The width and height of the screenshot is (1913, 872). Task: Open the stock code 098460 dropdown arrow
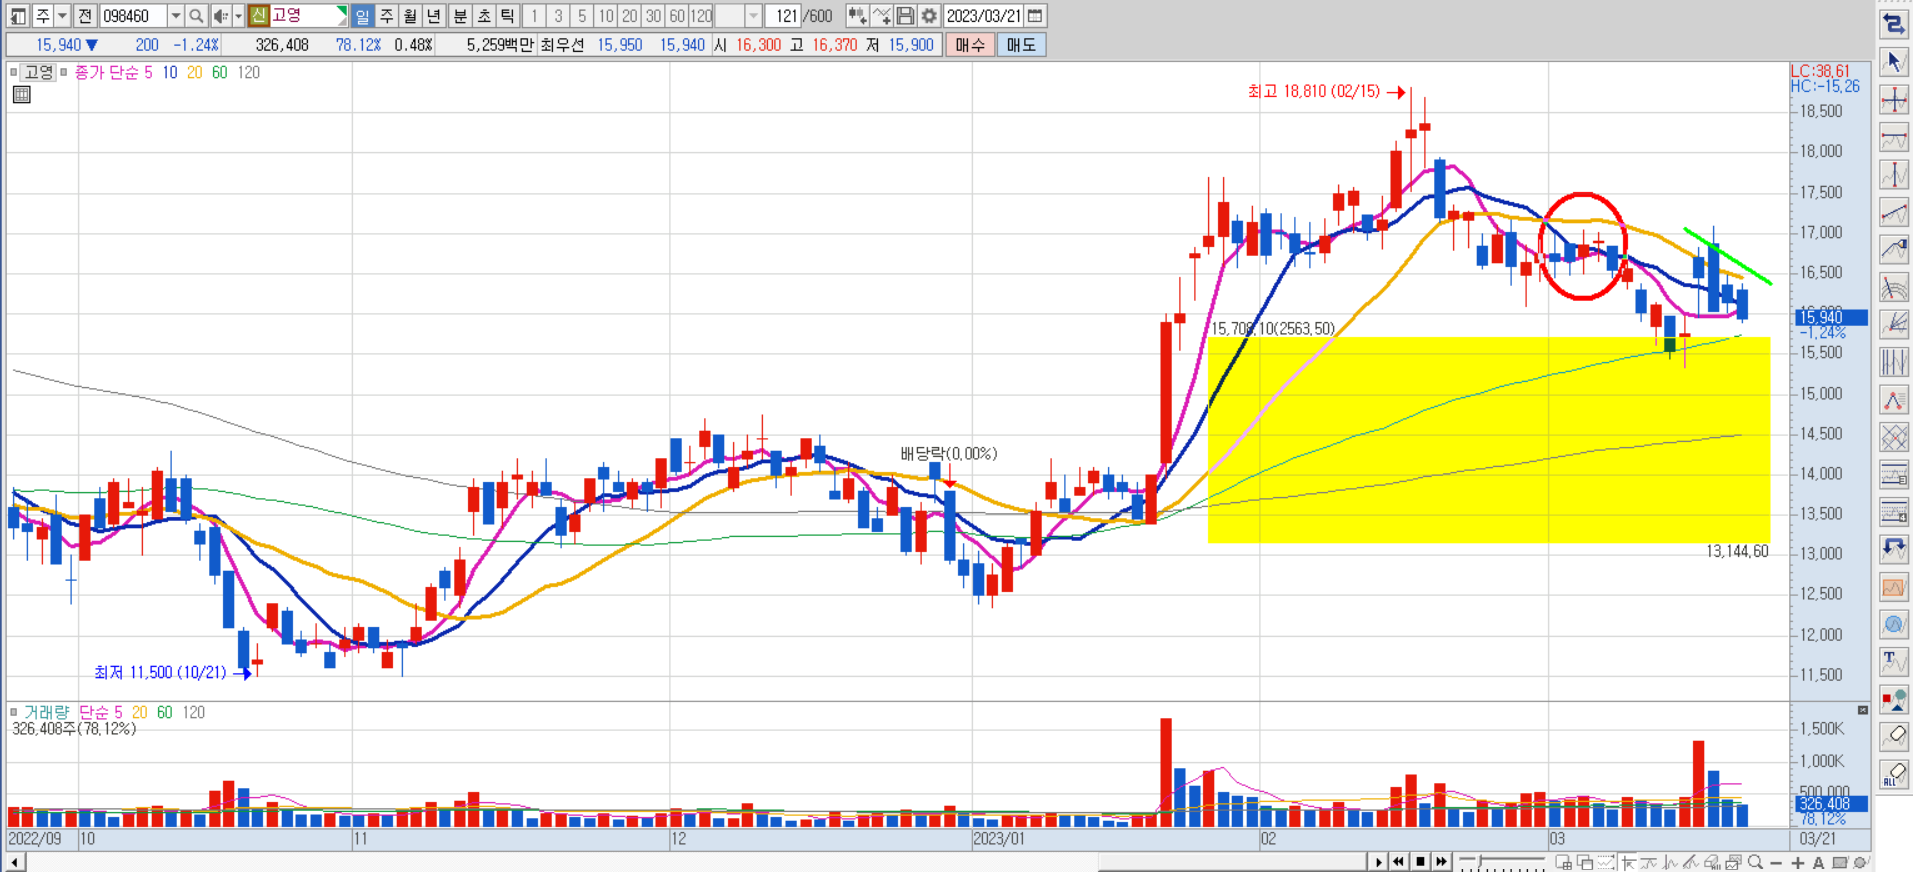coord(175,16)
